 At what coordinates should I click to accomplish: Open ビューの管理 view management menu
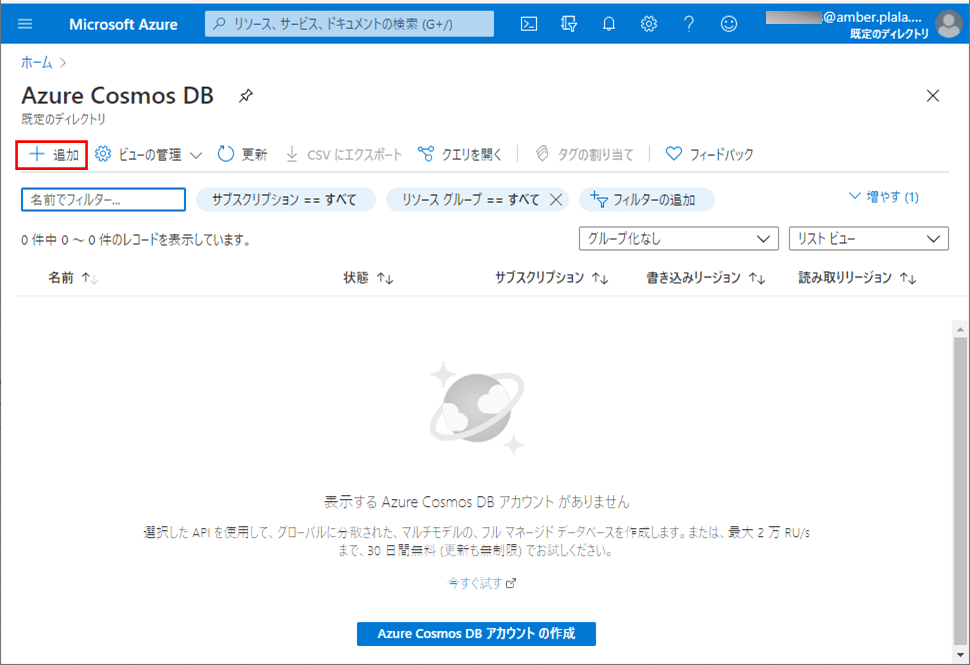pos(148,155)
